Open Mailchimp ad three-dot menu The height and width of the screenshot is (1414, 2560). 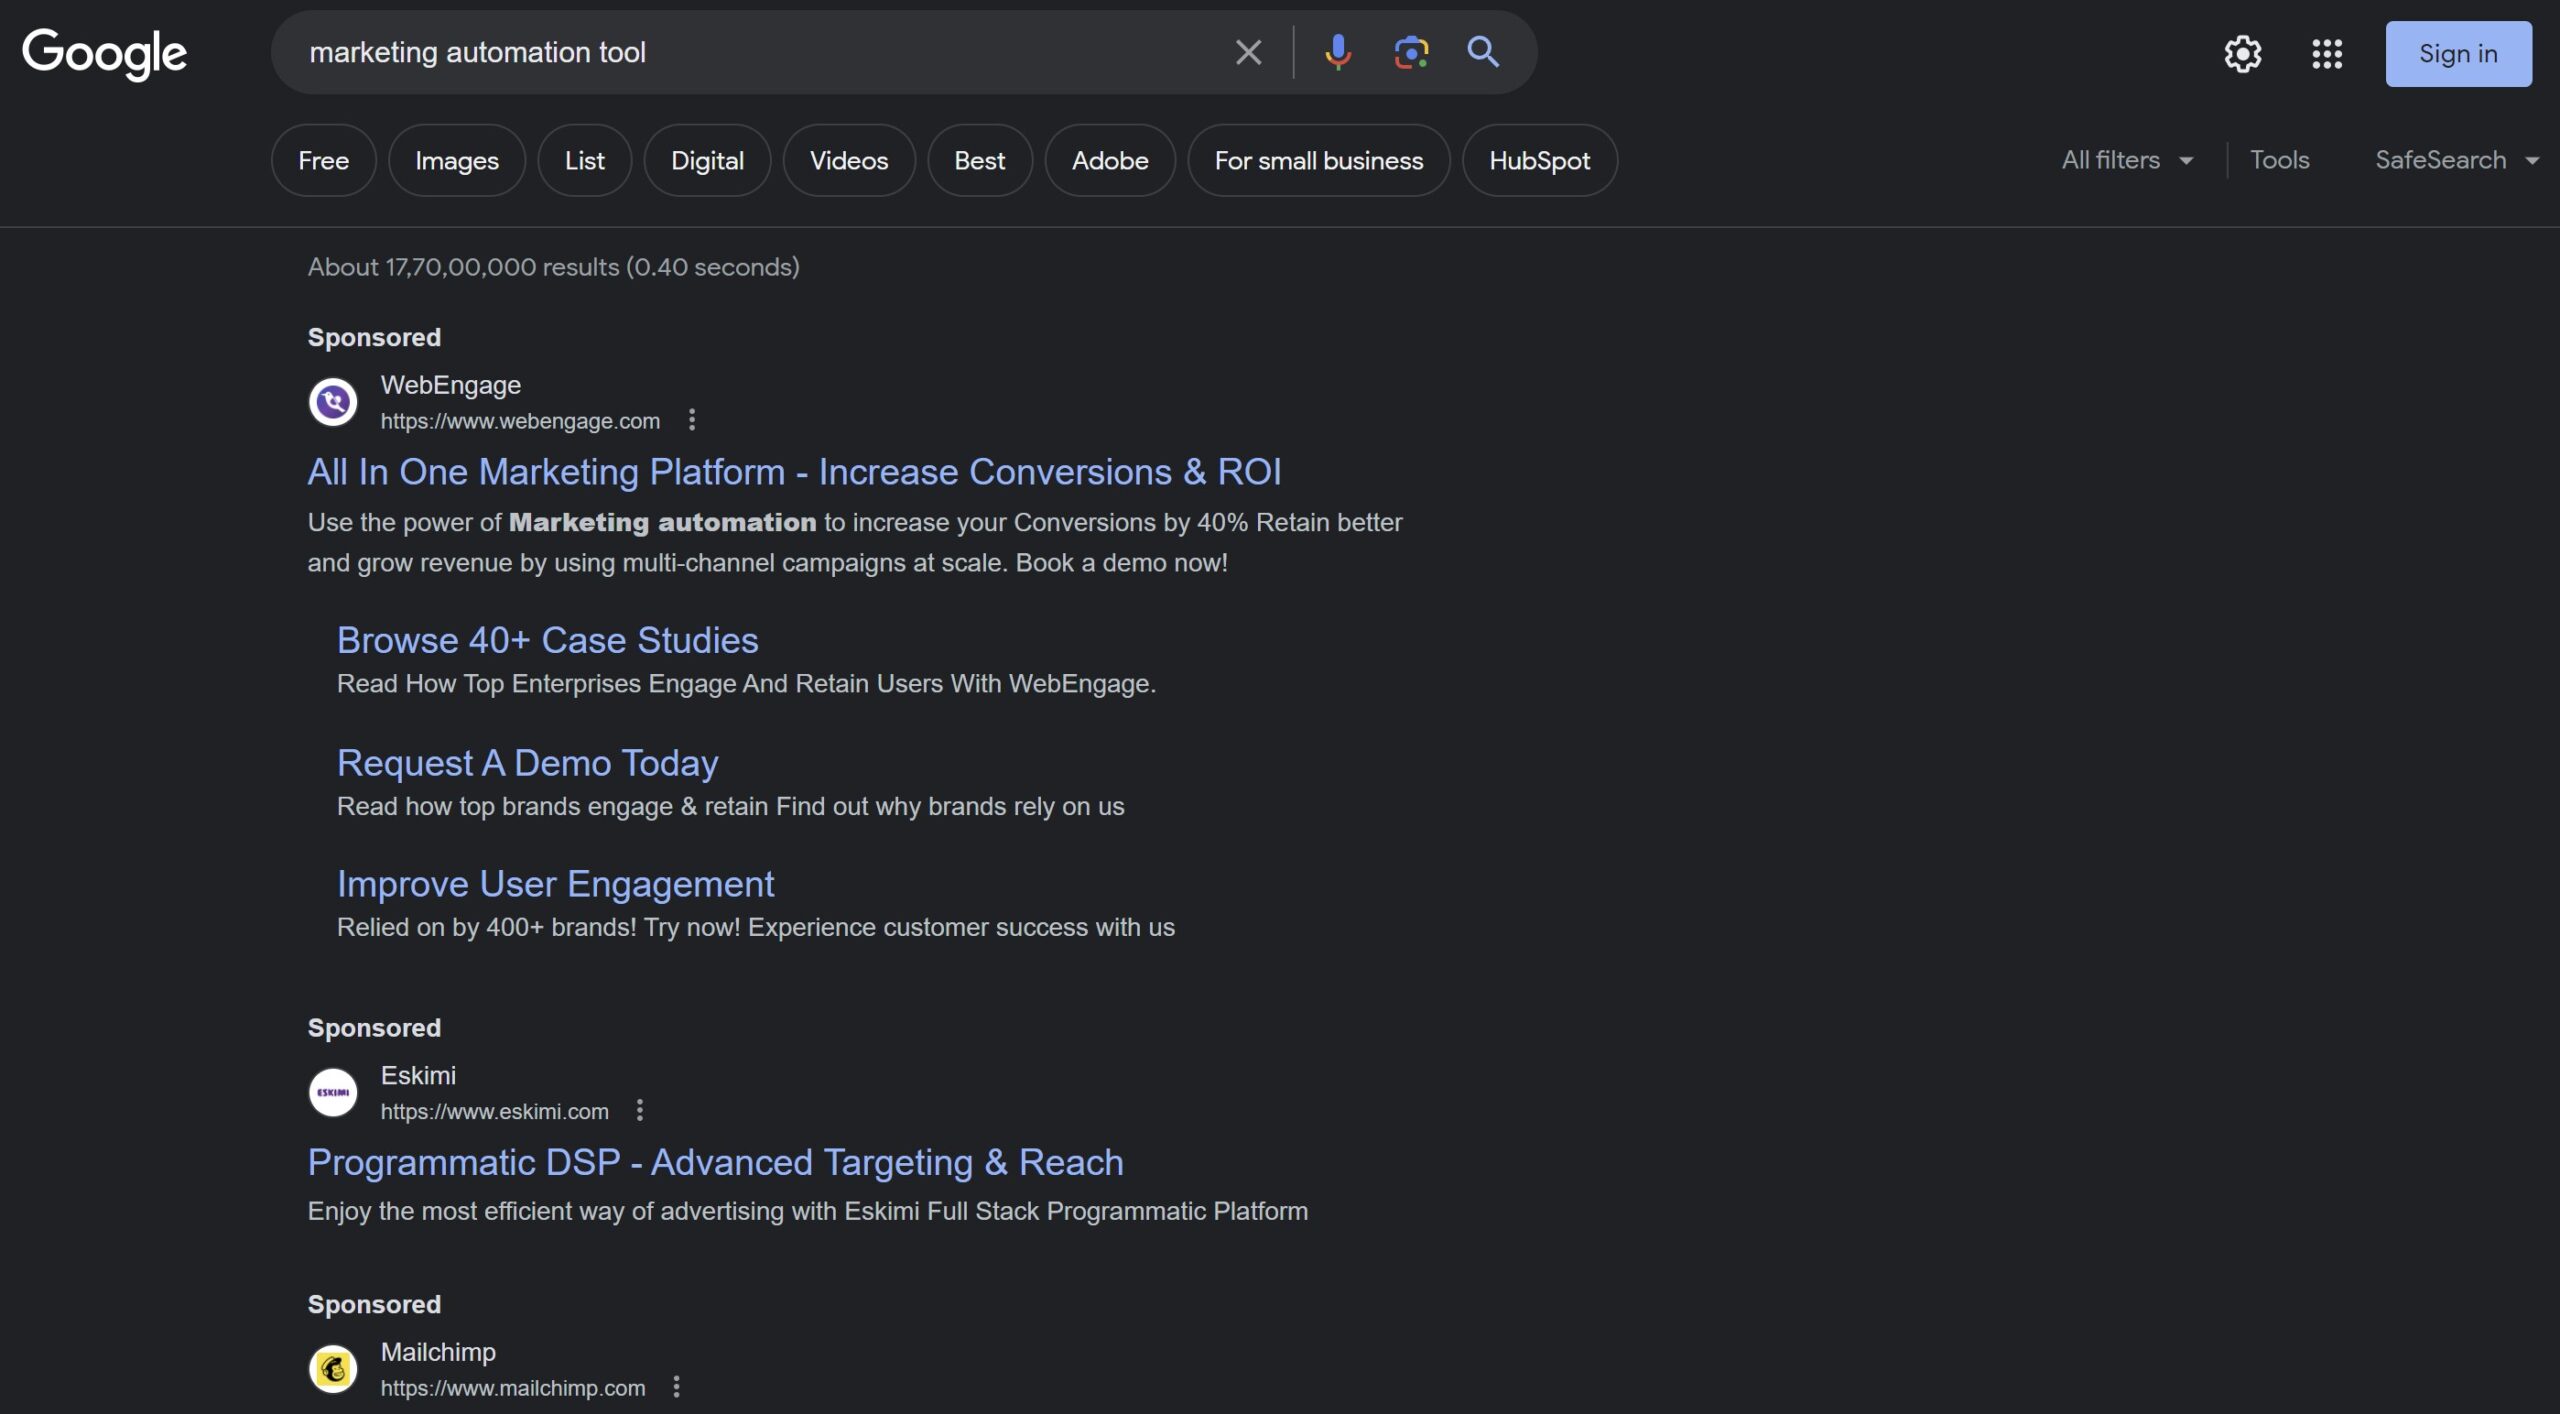677,1386
